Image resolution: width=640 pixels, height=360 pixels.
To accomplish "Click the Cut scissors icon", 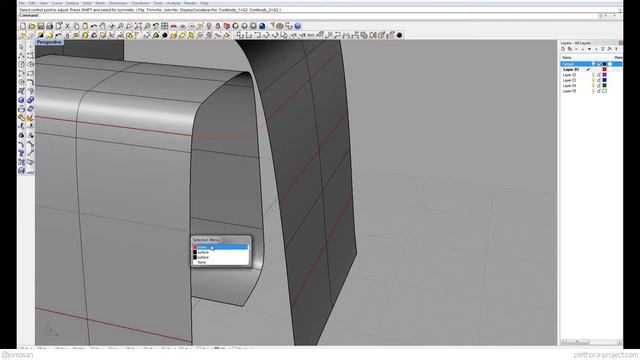I will pos(68,26).
